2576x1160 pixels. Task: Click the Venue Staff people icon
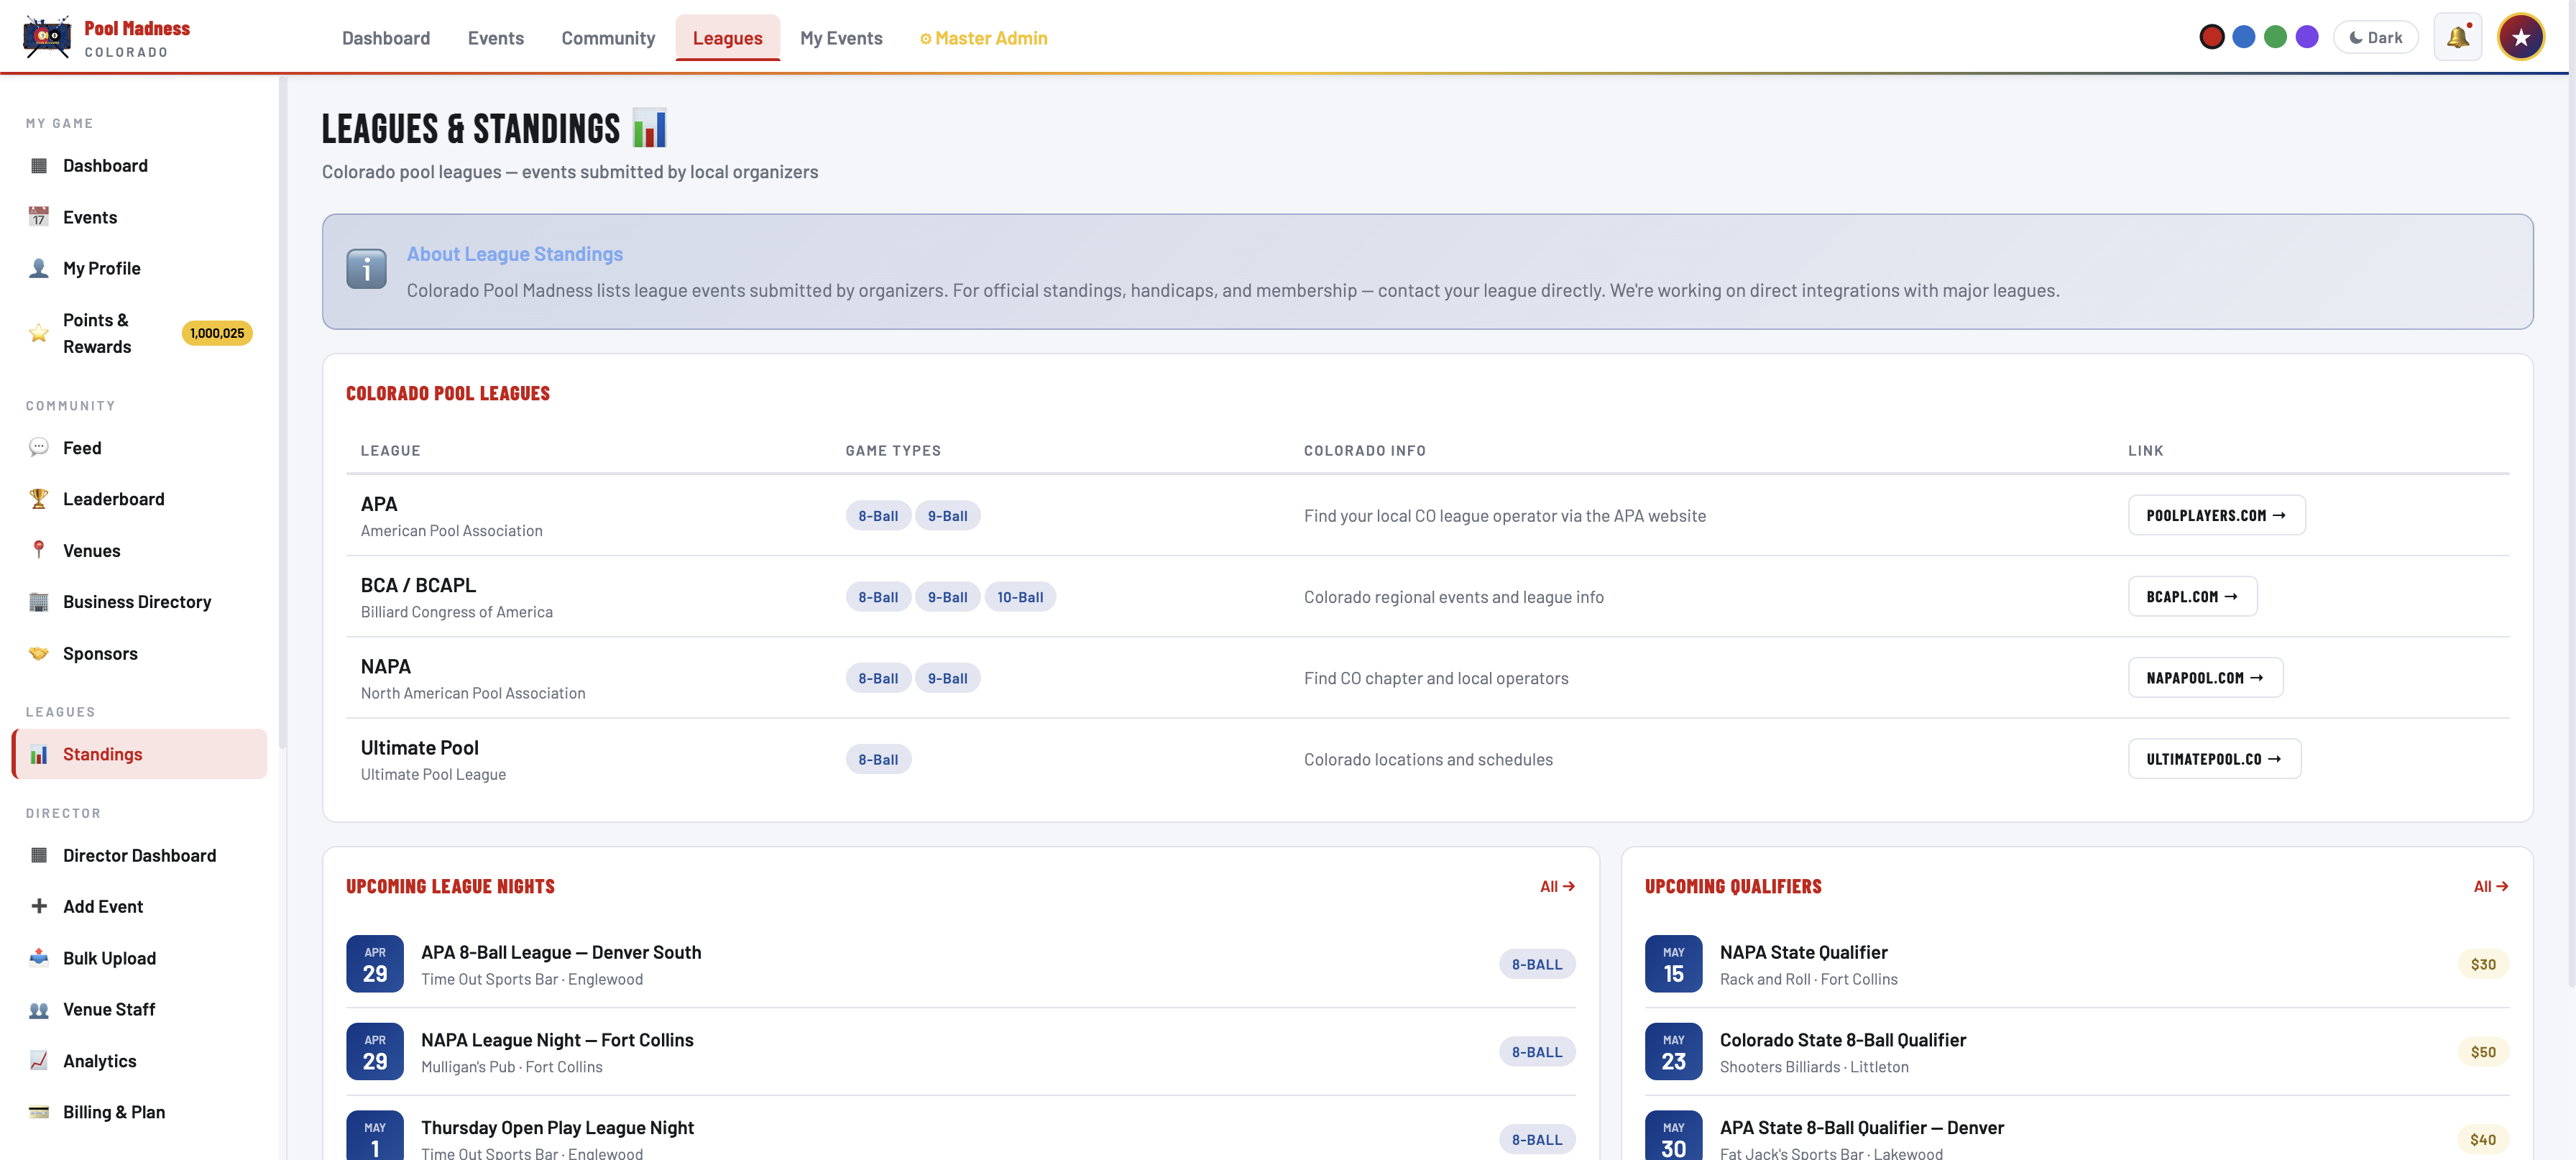click(x=39, y=1009)
